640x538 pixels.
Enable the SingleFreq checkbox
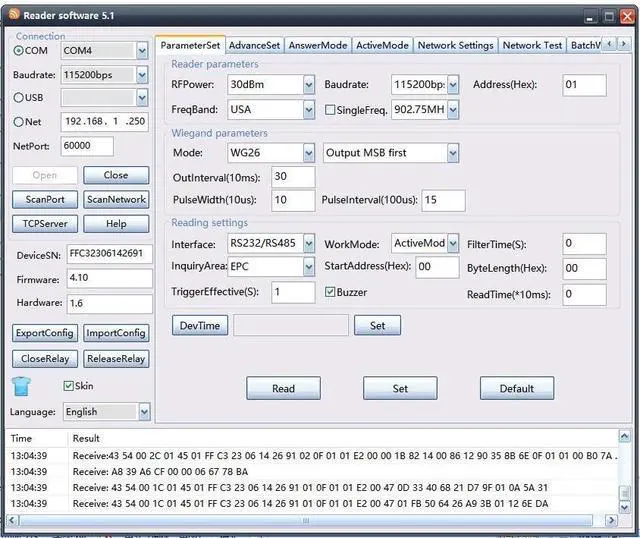(331, 109)
